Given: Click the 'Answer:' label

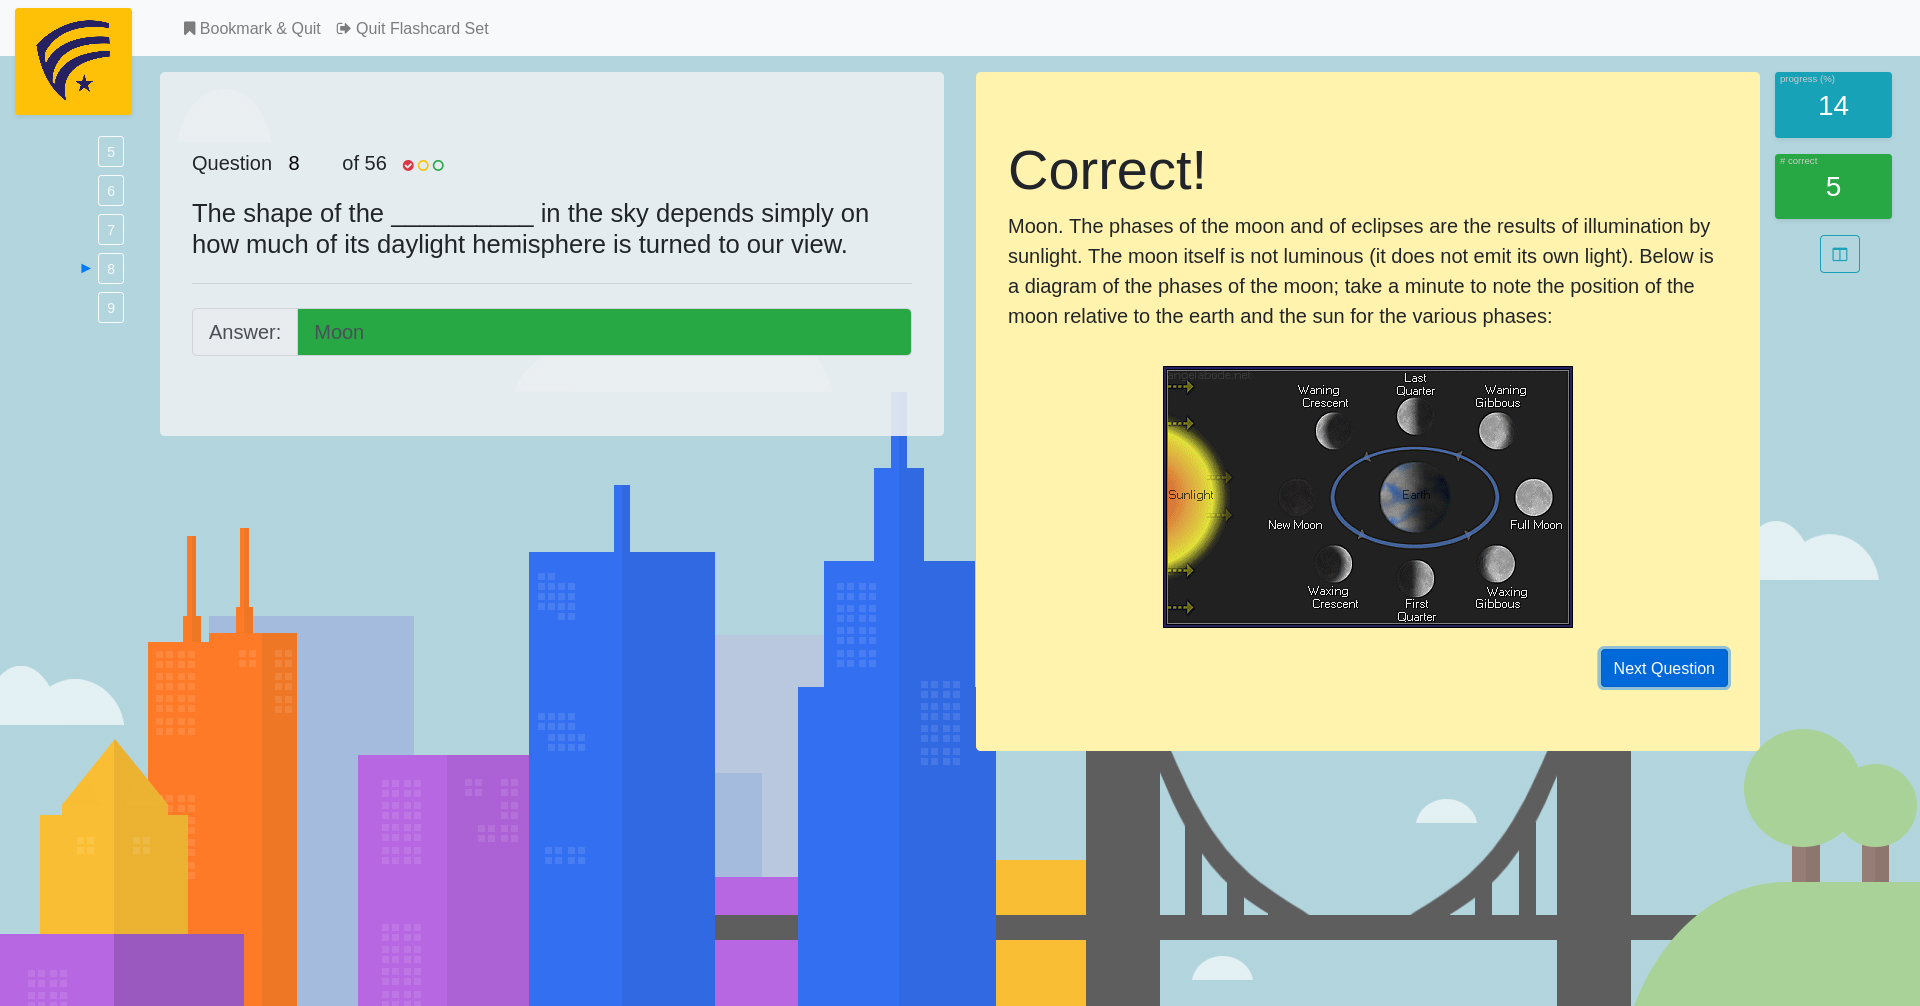Looking at the screenshot, I should point(245,332).
